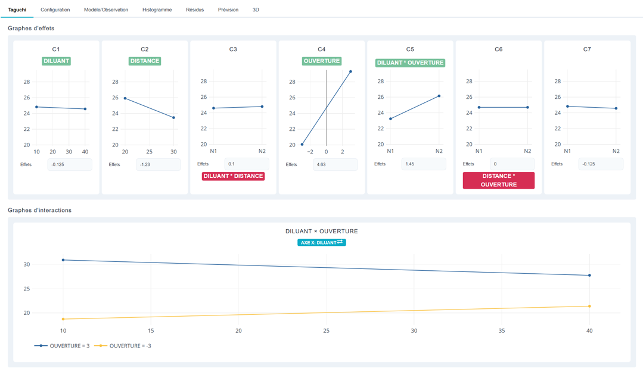Image resolution: width=644 pixels, height=370 pixels.
Task: Click the red DISTANCE * OUVERTURE badge
Action: [499, 180]
